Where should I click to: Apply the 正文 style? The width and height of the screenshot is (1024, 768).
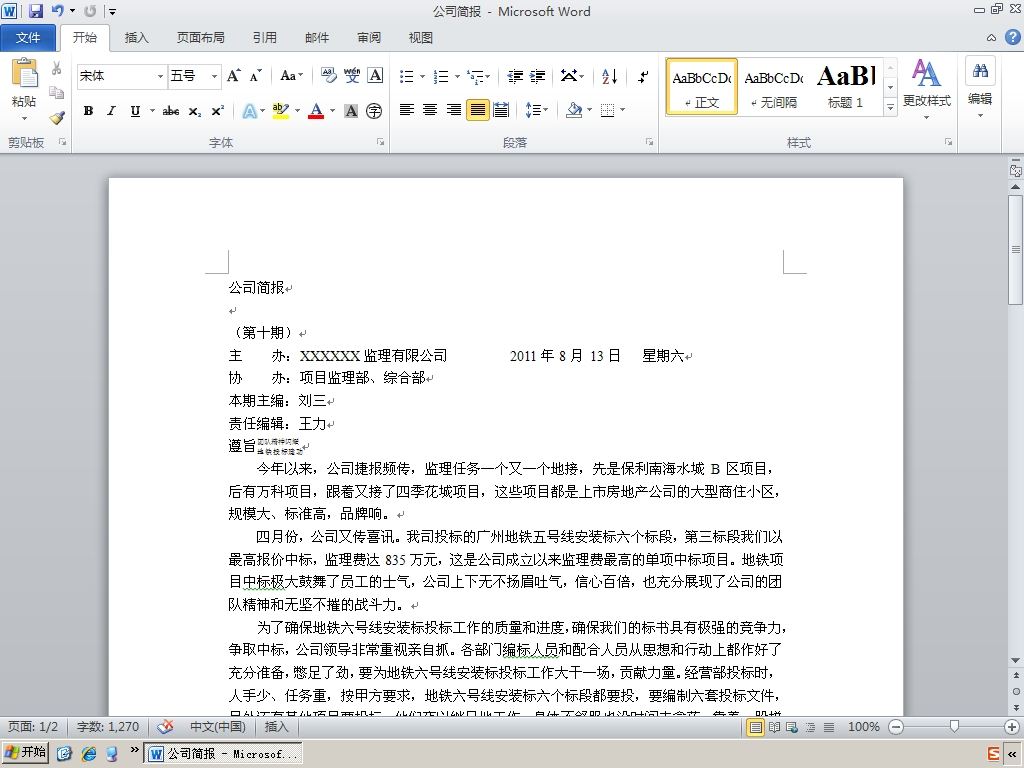[702, 87]
